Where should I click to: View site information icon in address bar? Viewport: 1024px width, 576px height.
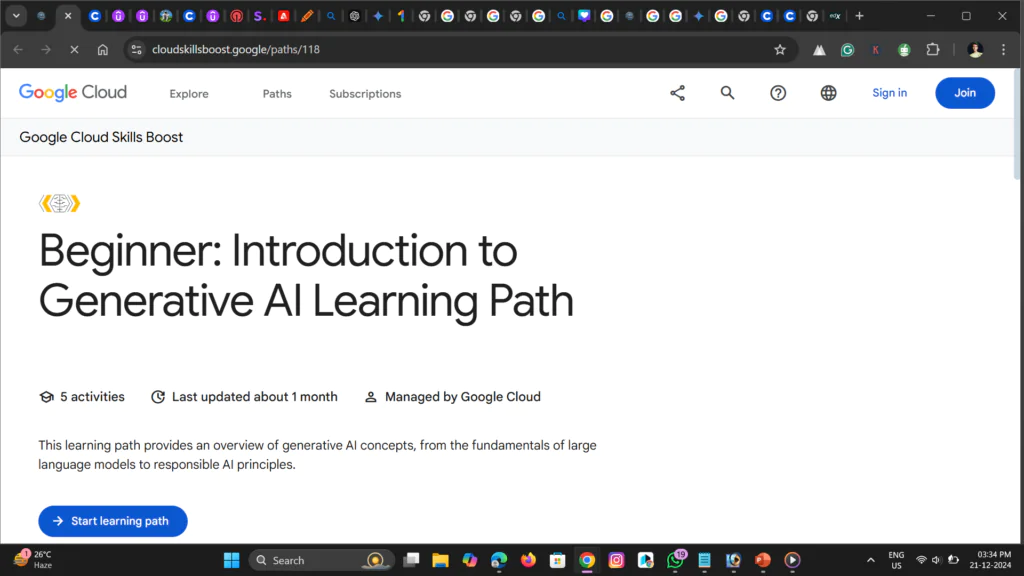[x=136, y=50]
